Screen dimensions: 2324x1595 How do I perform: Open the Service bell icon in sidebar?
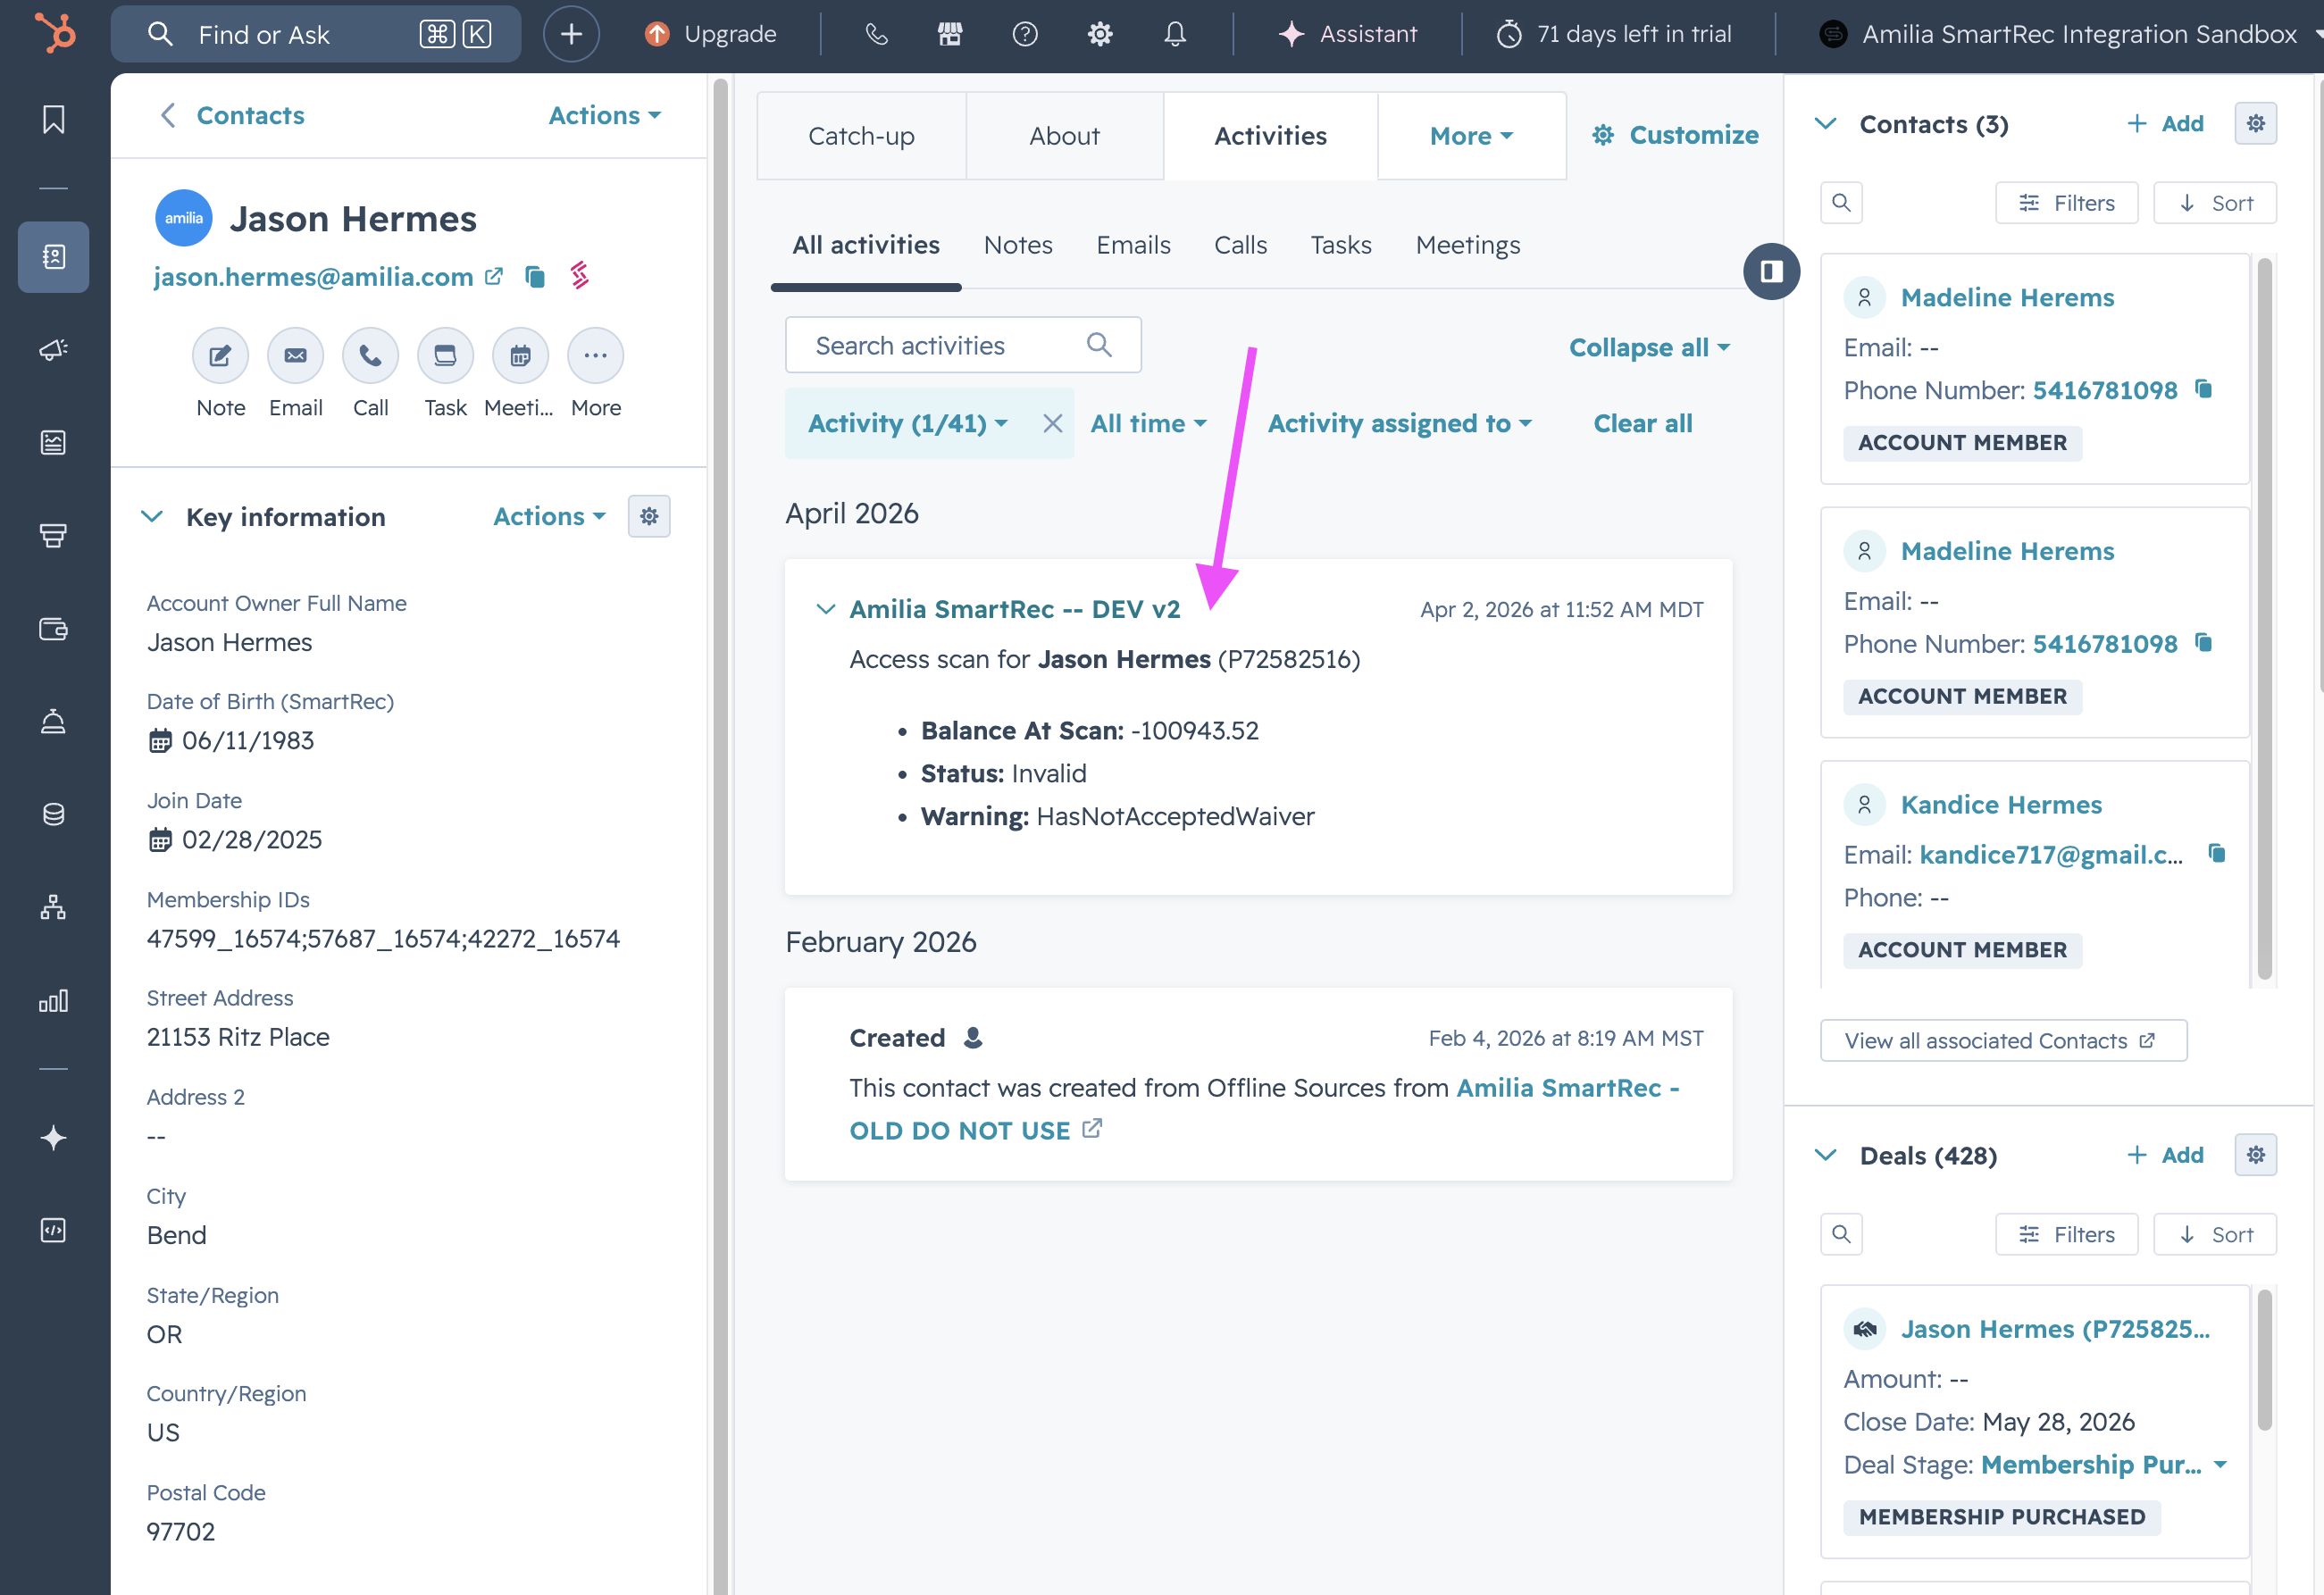pyautogui.click(x=53, y=721)
